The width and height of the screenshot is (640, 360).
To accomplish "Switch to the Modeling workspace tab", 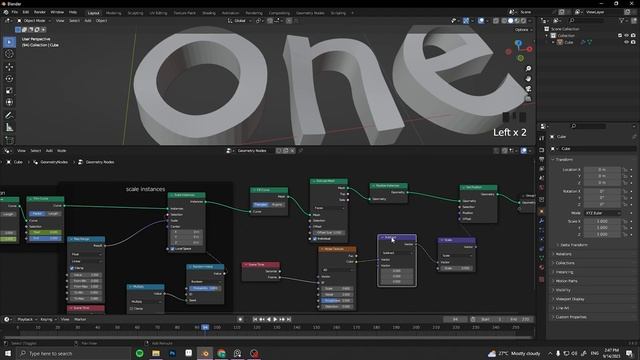I will [113, 13].
